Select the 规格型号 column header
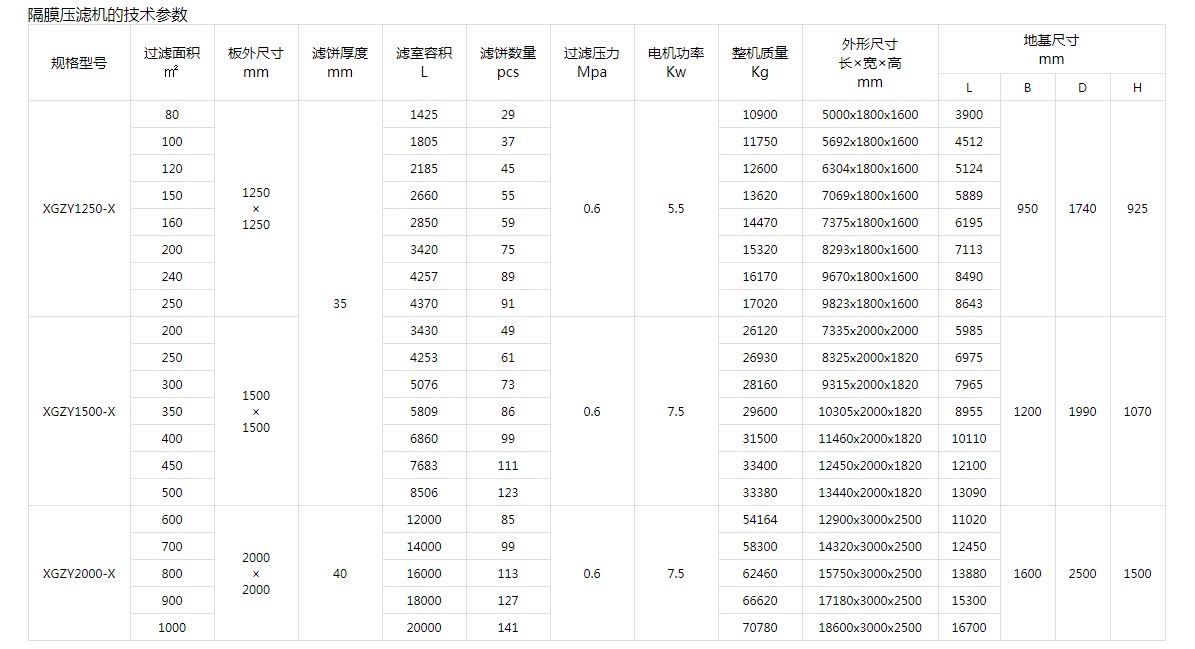The image size is (1195, 649). coord(79,63)
